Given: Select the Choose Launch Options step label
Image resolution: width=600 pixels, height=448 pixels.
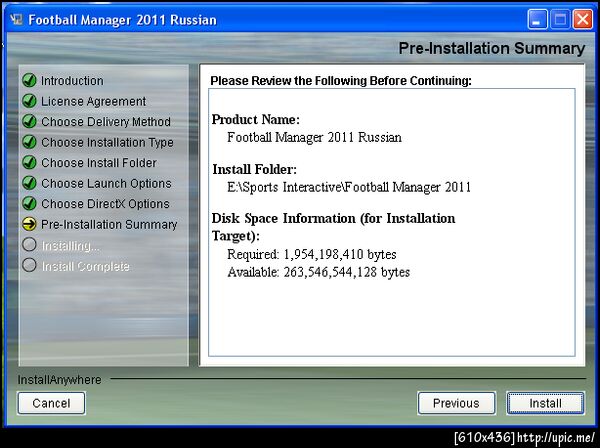Looking at the screenshot, I should tap(106, 184).
